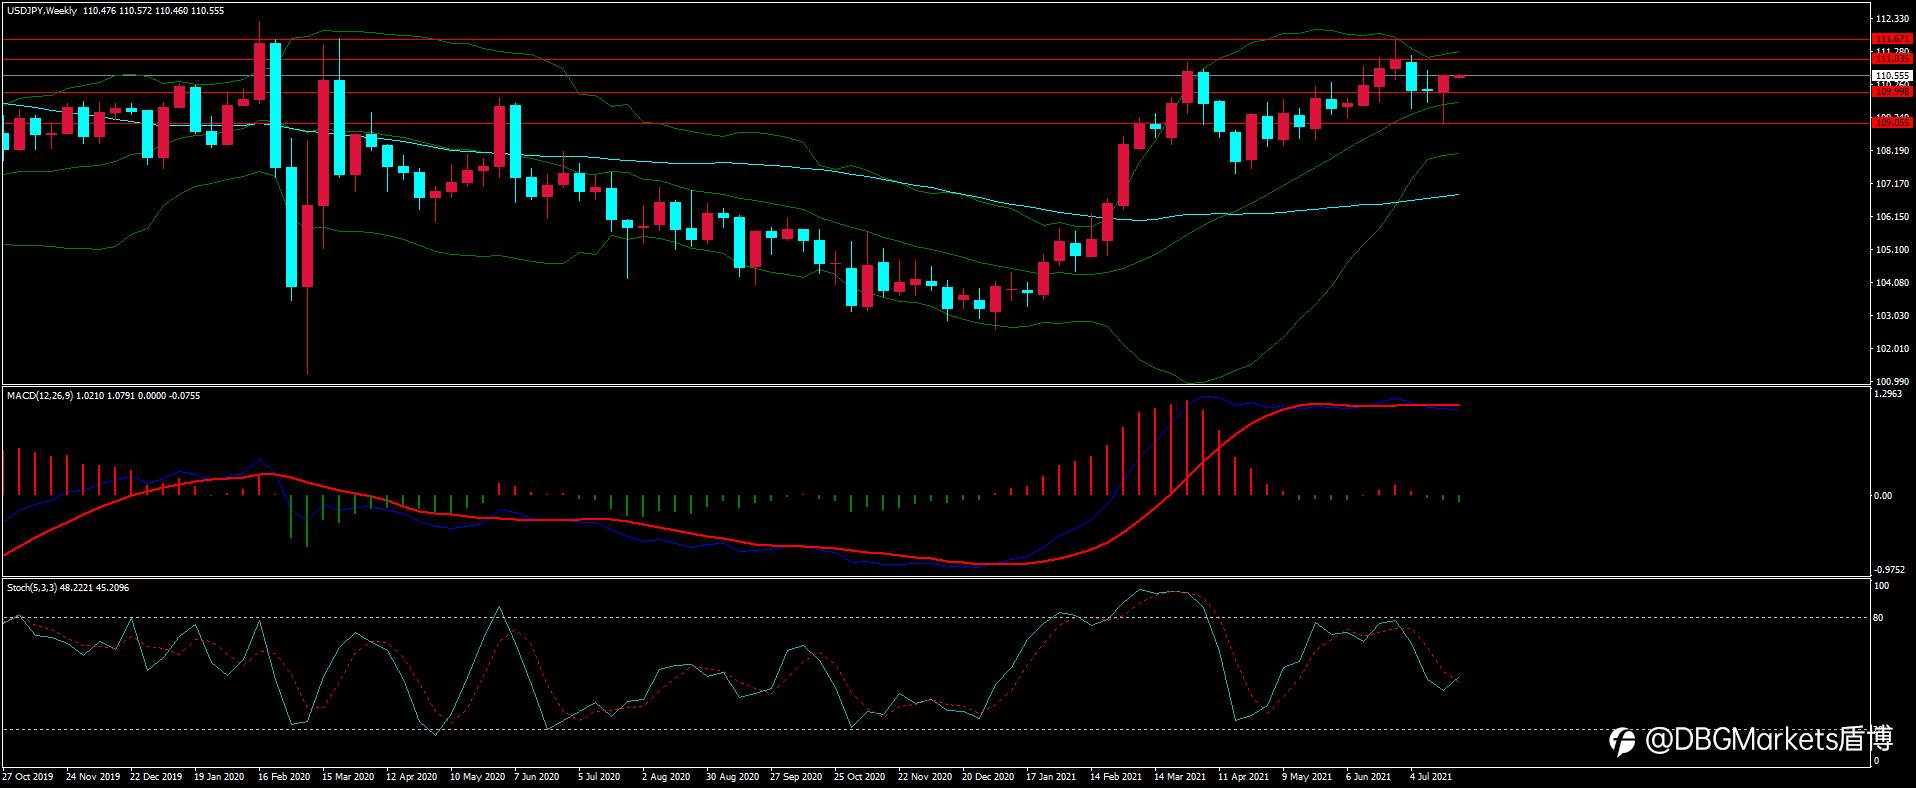Click the 25 Oct 2020 date marker
This screenshot has width=1916, height=788.
pos(860,777)
